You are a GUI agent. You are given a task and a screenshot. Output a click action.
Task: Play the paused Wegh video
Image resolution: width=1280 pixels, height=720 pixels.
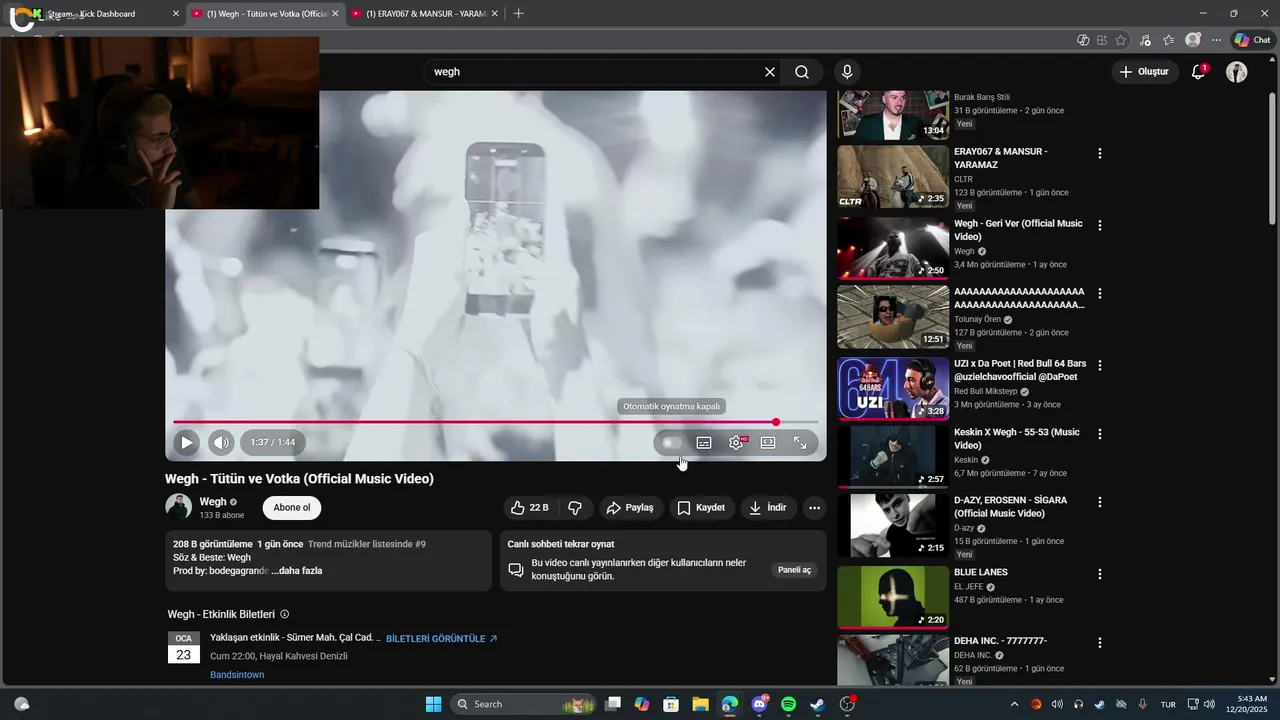186,442
